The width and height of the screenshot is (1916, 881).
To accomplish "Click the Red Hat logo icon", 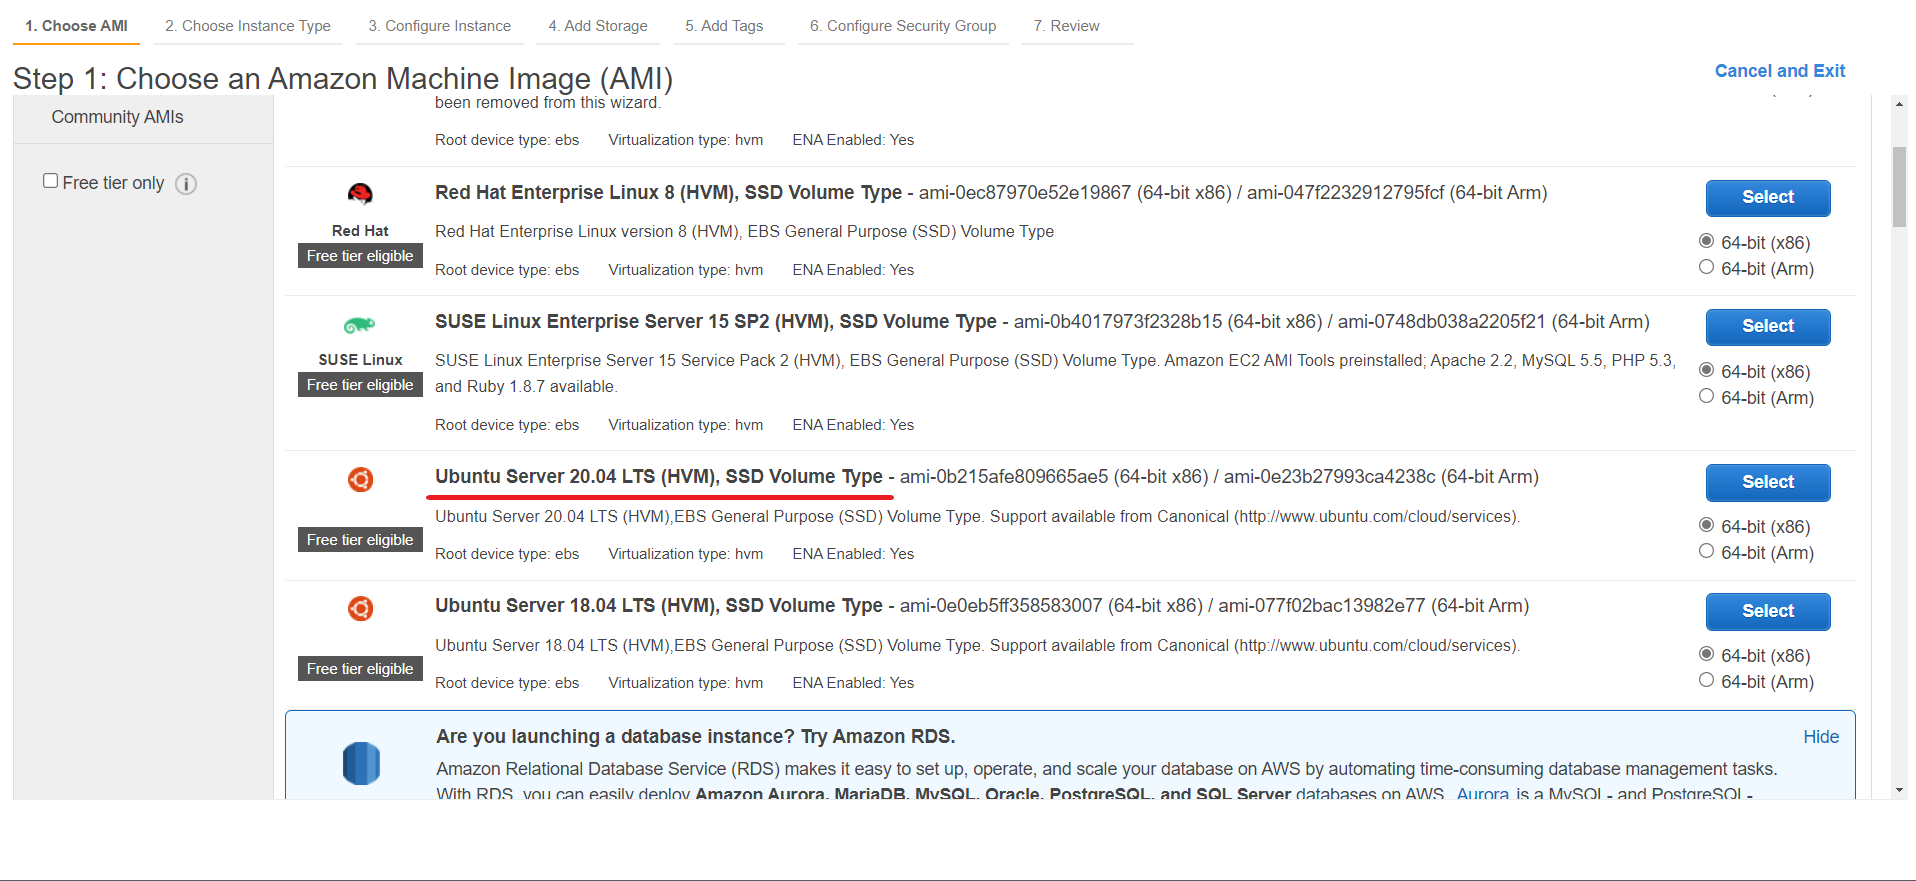I will point(360,194).
